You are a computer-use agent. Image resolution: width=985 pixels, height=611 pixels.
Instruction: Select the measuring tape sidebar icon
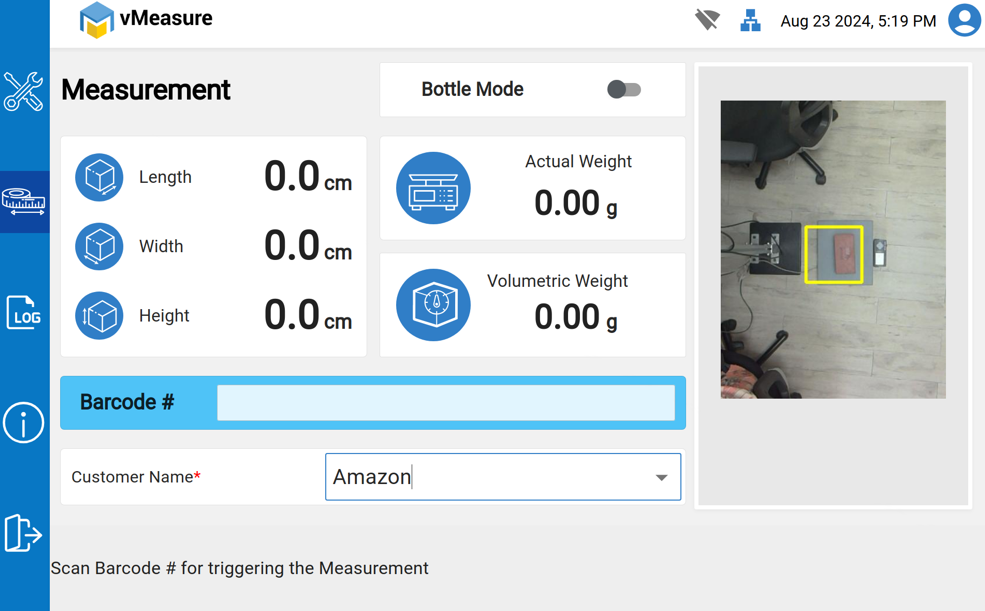[x=23, y=201]
